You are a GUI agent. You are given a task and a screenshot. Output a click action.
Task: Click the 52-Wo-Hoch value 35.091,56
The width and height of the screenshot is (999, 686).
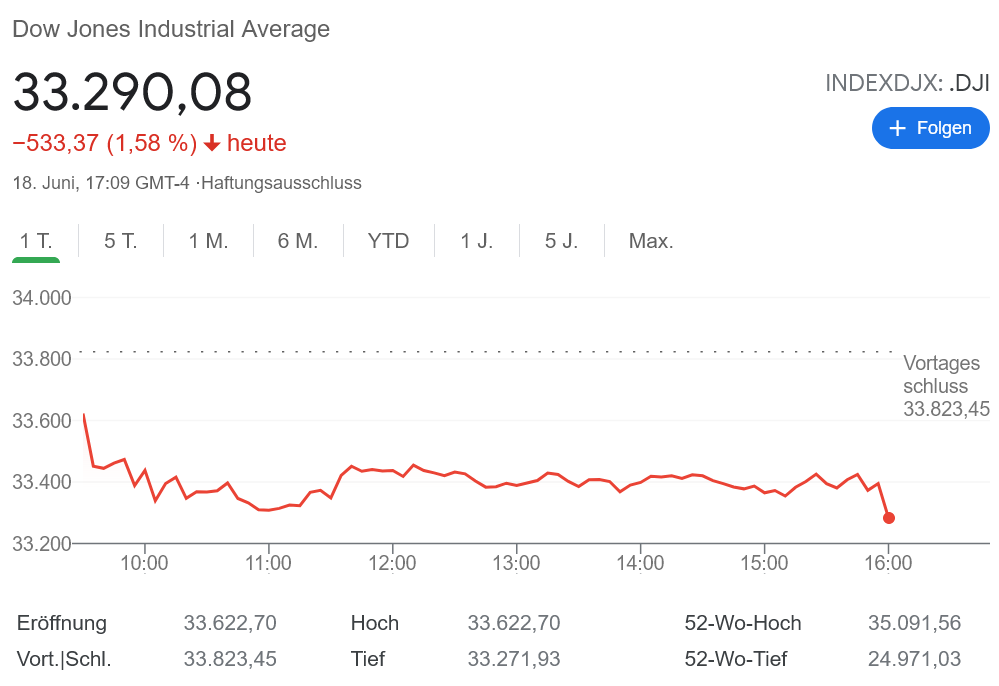914,623
